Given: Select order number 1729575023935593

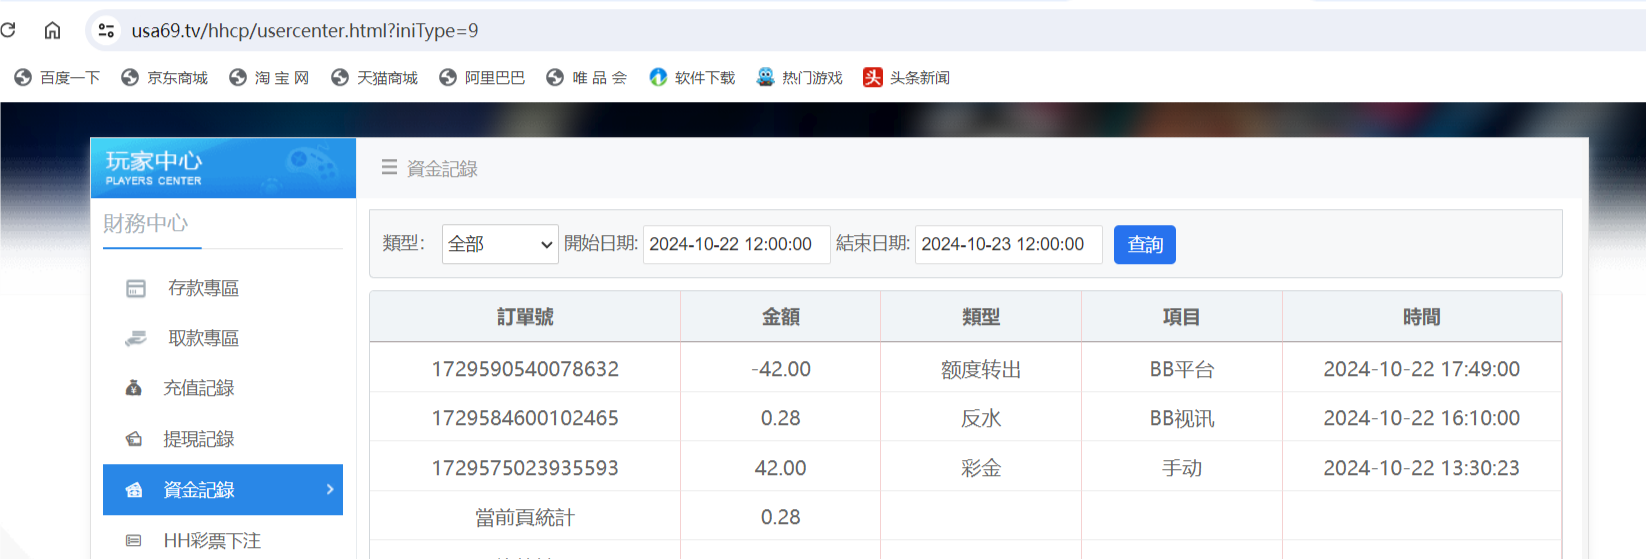Looking at the screenshot, I should point(525,468).
